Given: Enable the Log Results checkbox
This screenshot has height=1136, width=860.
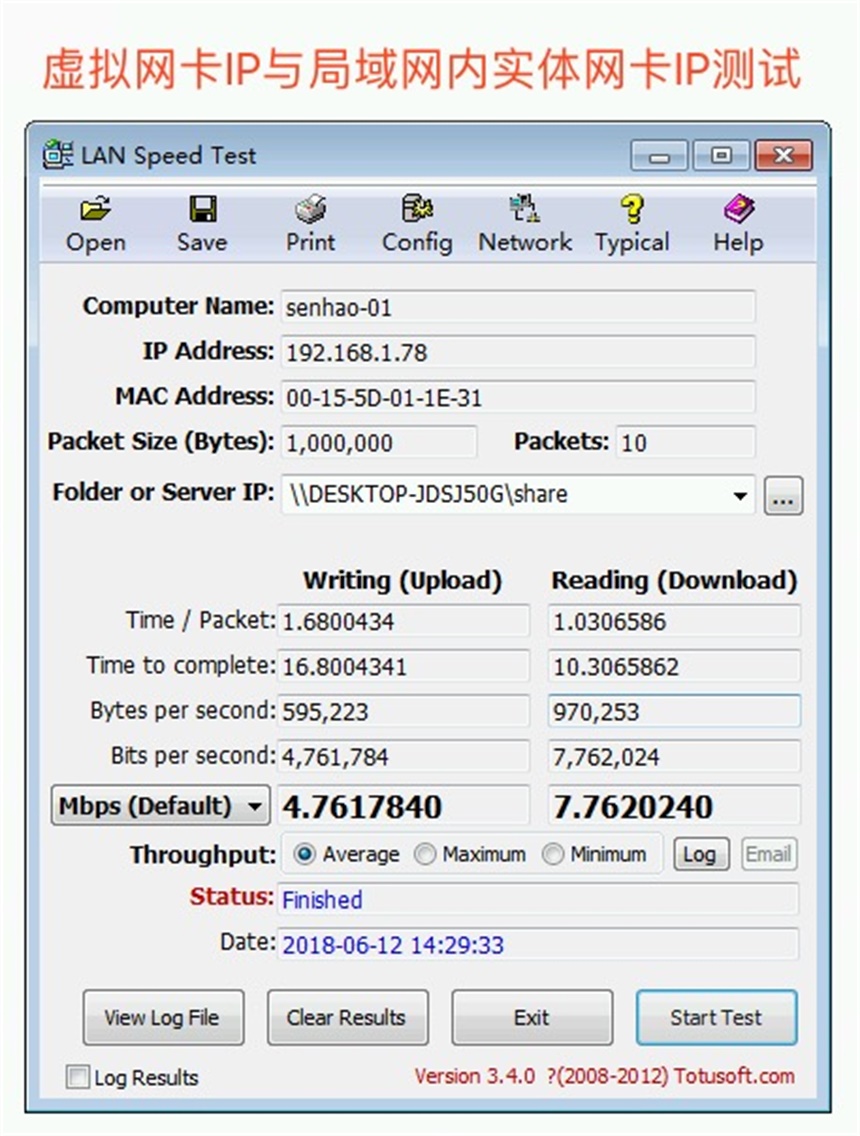Looking at the screenshot, I should click(77, 1077).
